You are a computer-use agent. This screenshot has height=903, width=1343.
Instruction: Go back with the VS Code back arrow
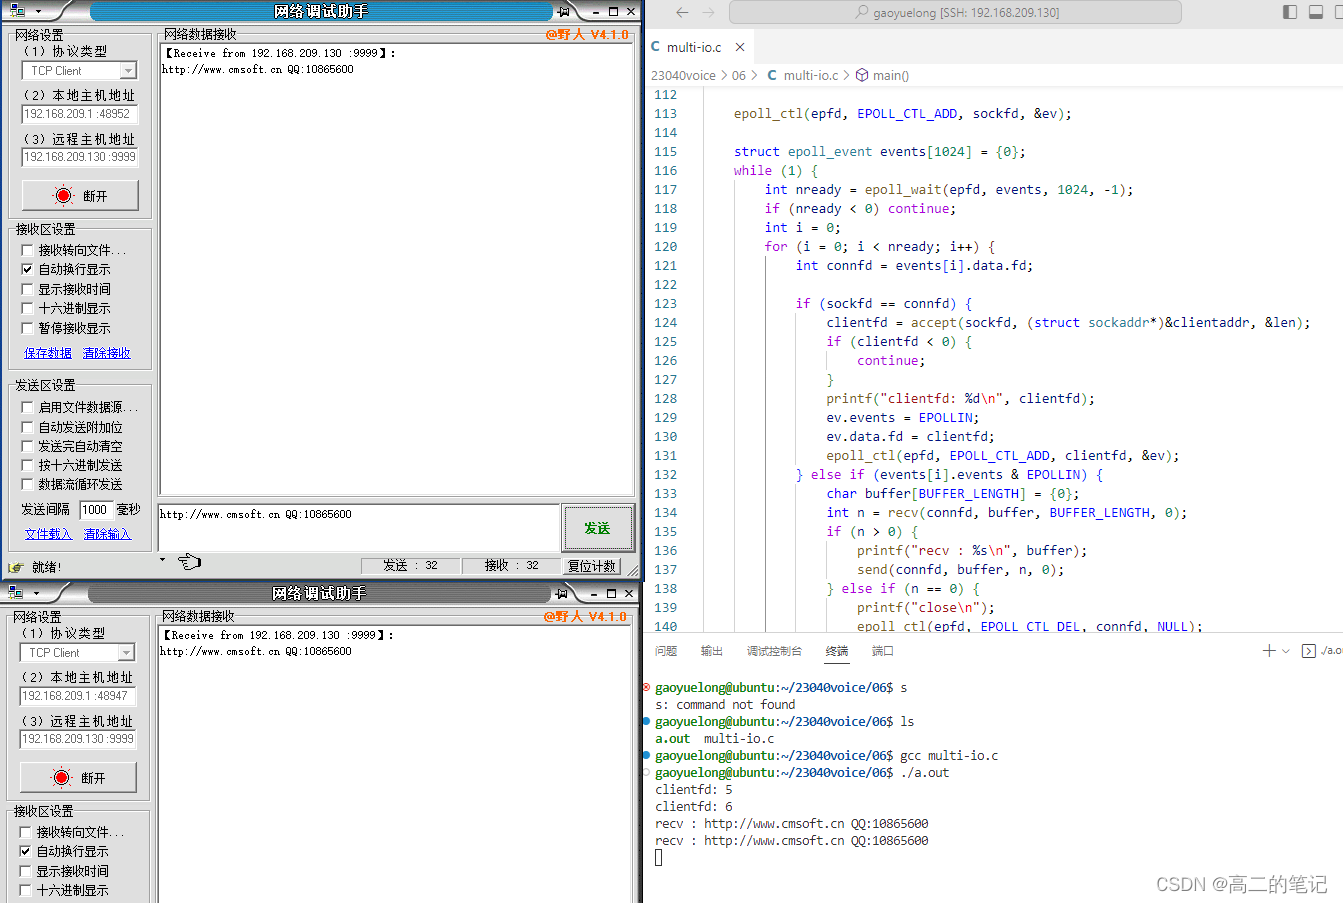tap(682, 12)
